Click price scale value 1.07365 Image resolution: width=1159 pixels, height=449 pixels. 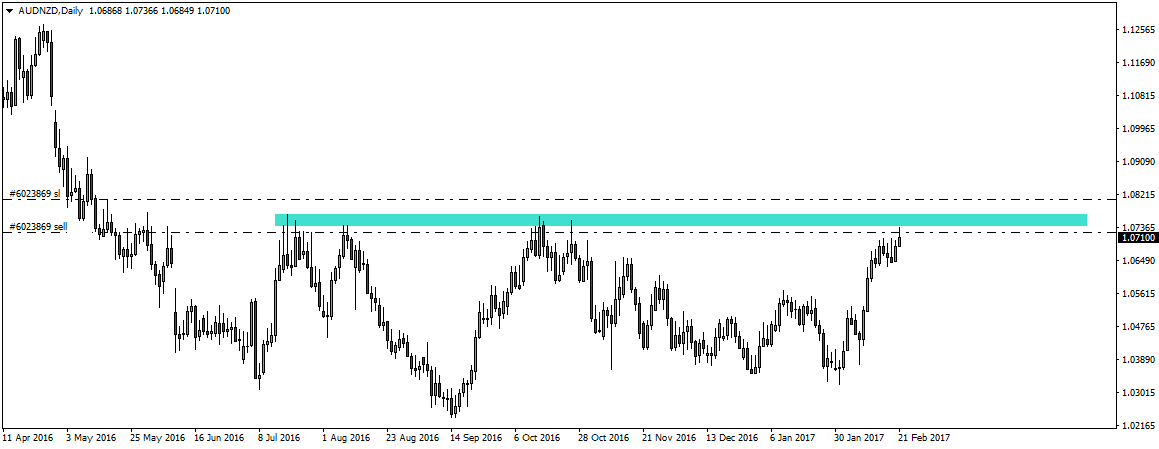[1138, 227]
